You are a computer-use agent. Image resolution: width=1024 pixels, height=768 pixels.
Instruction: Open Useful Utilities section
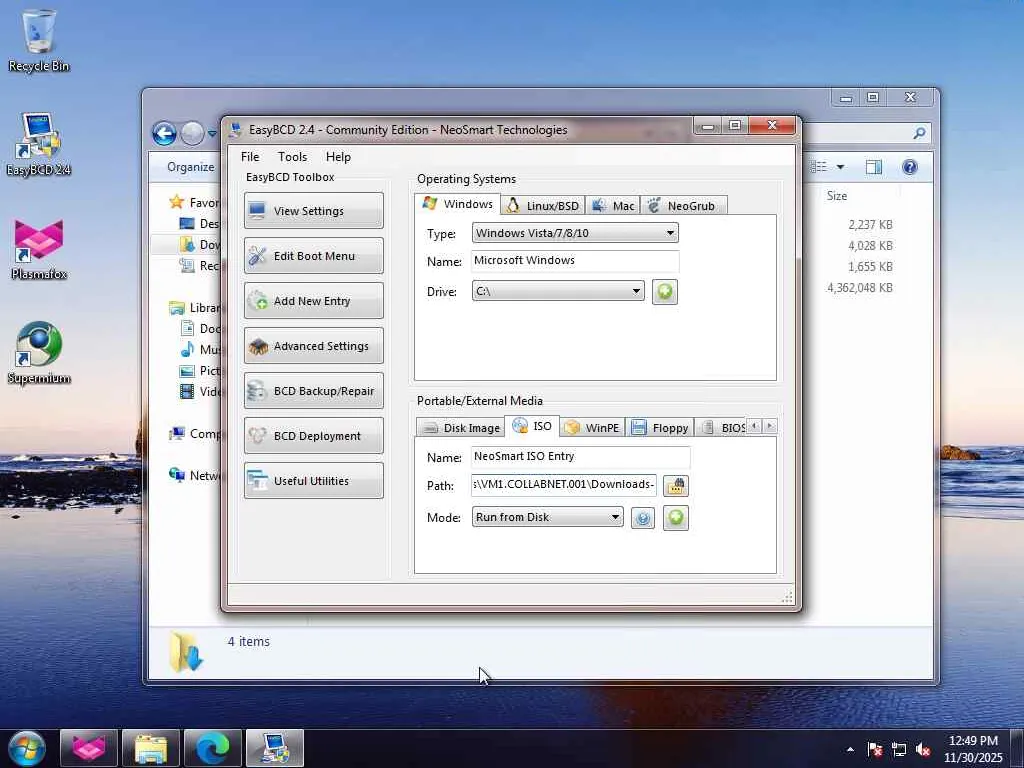[x=313, y=481]
